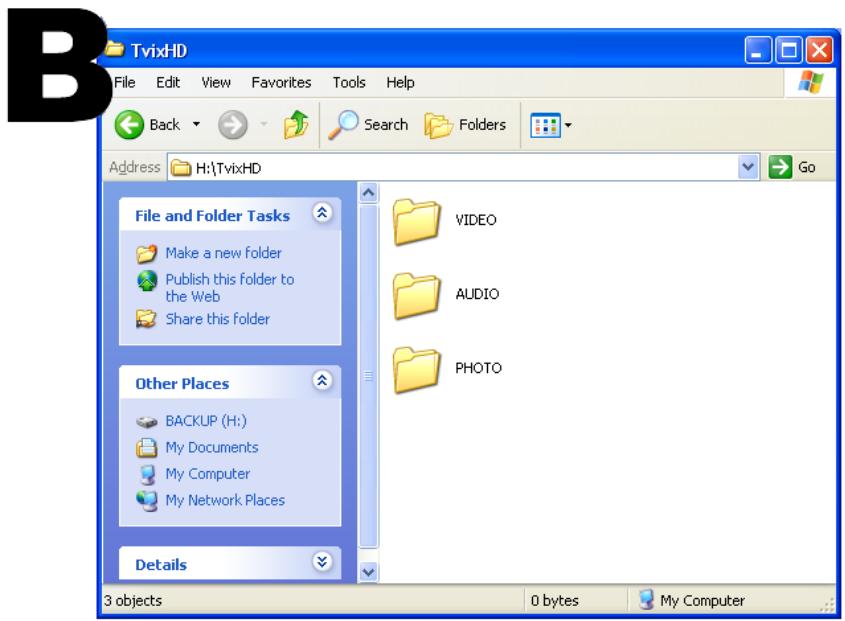Select the AUDIO folder icon
Screen dimensions: 845x621
point(417,295)
